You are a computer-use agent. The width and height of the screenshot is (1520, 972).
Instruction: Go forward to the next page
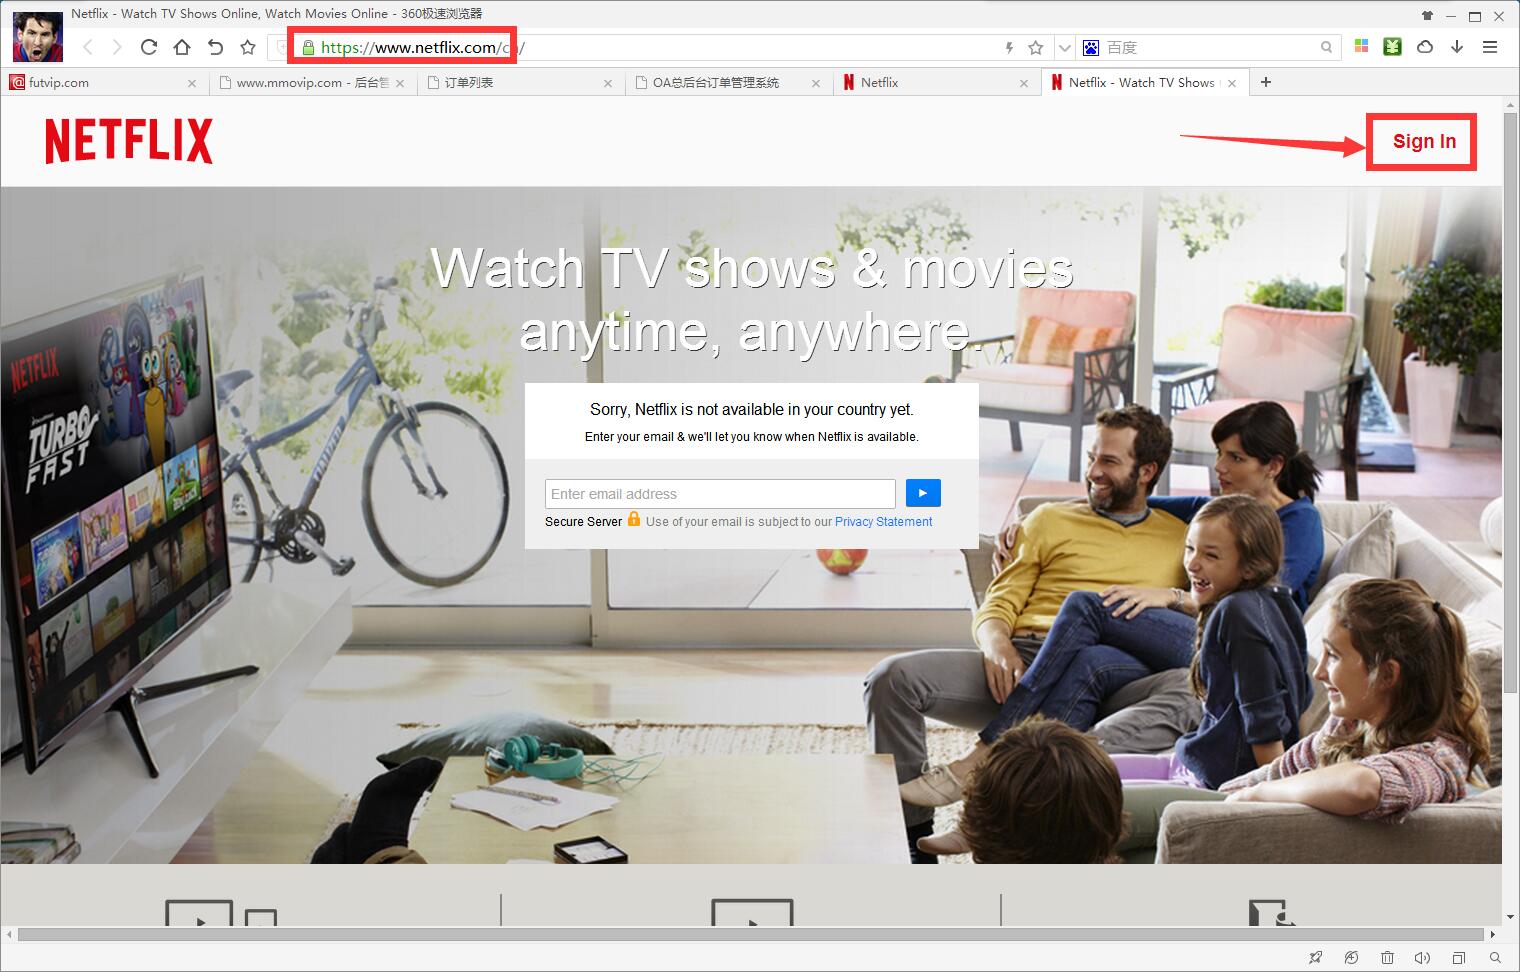[x=117, y=47]
